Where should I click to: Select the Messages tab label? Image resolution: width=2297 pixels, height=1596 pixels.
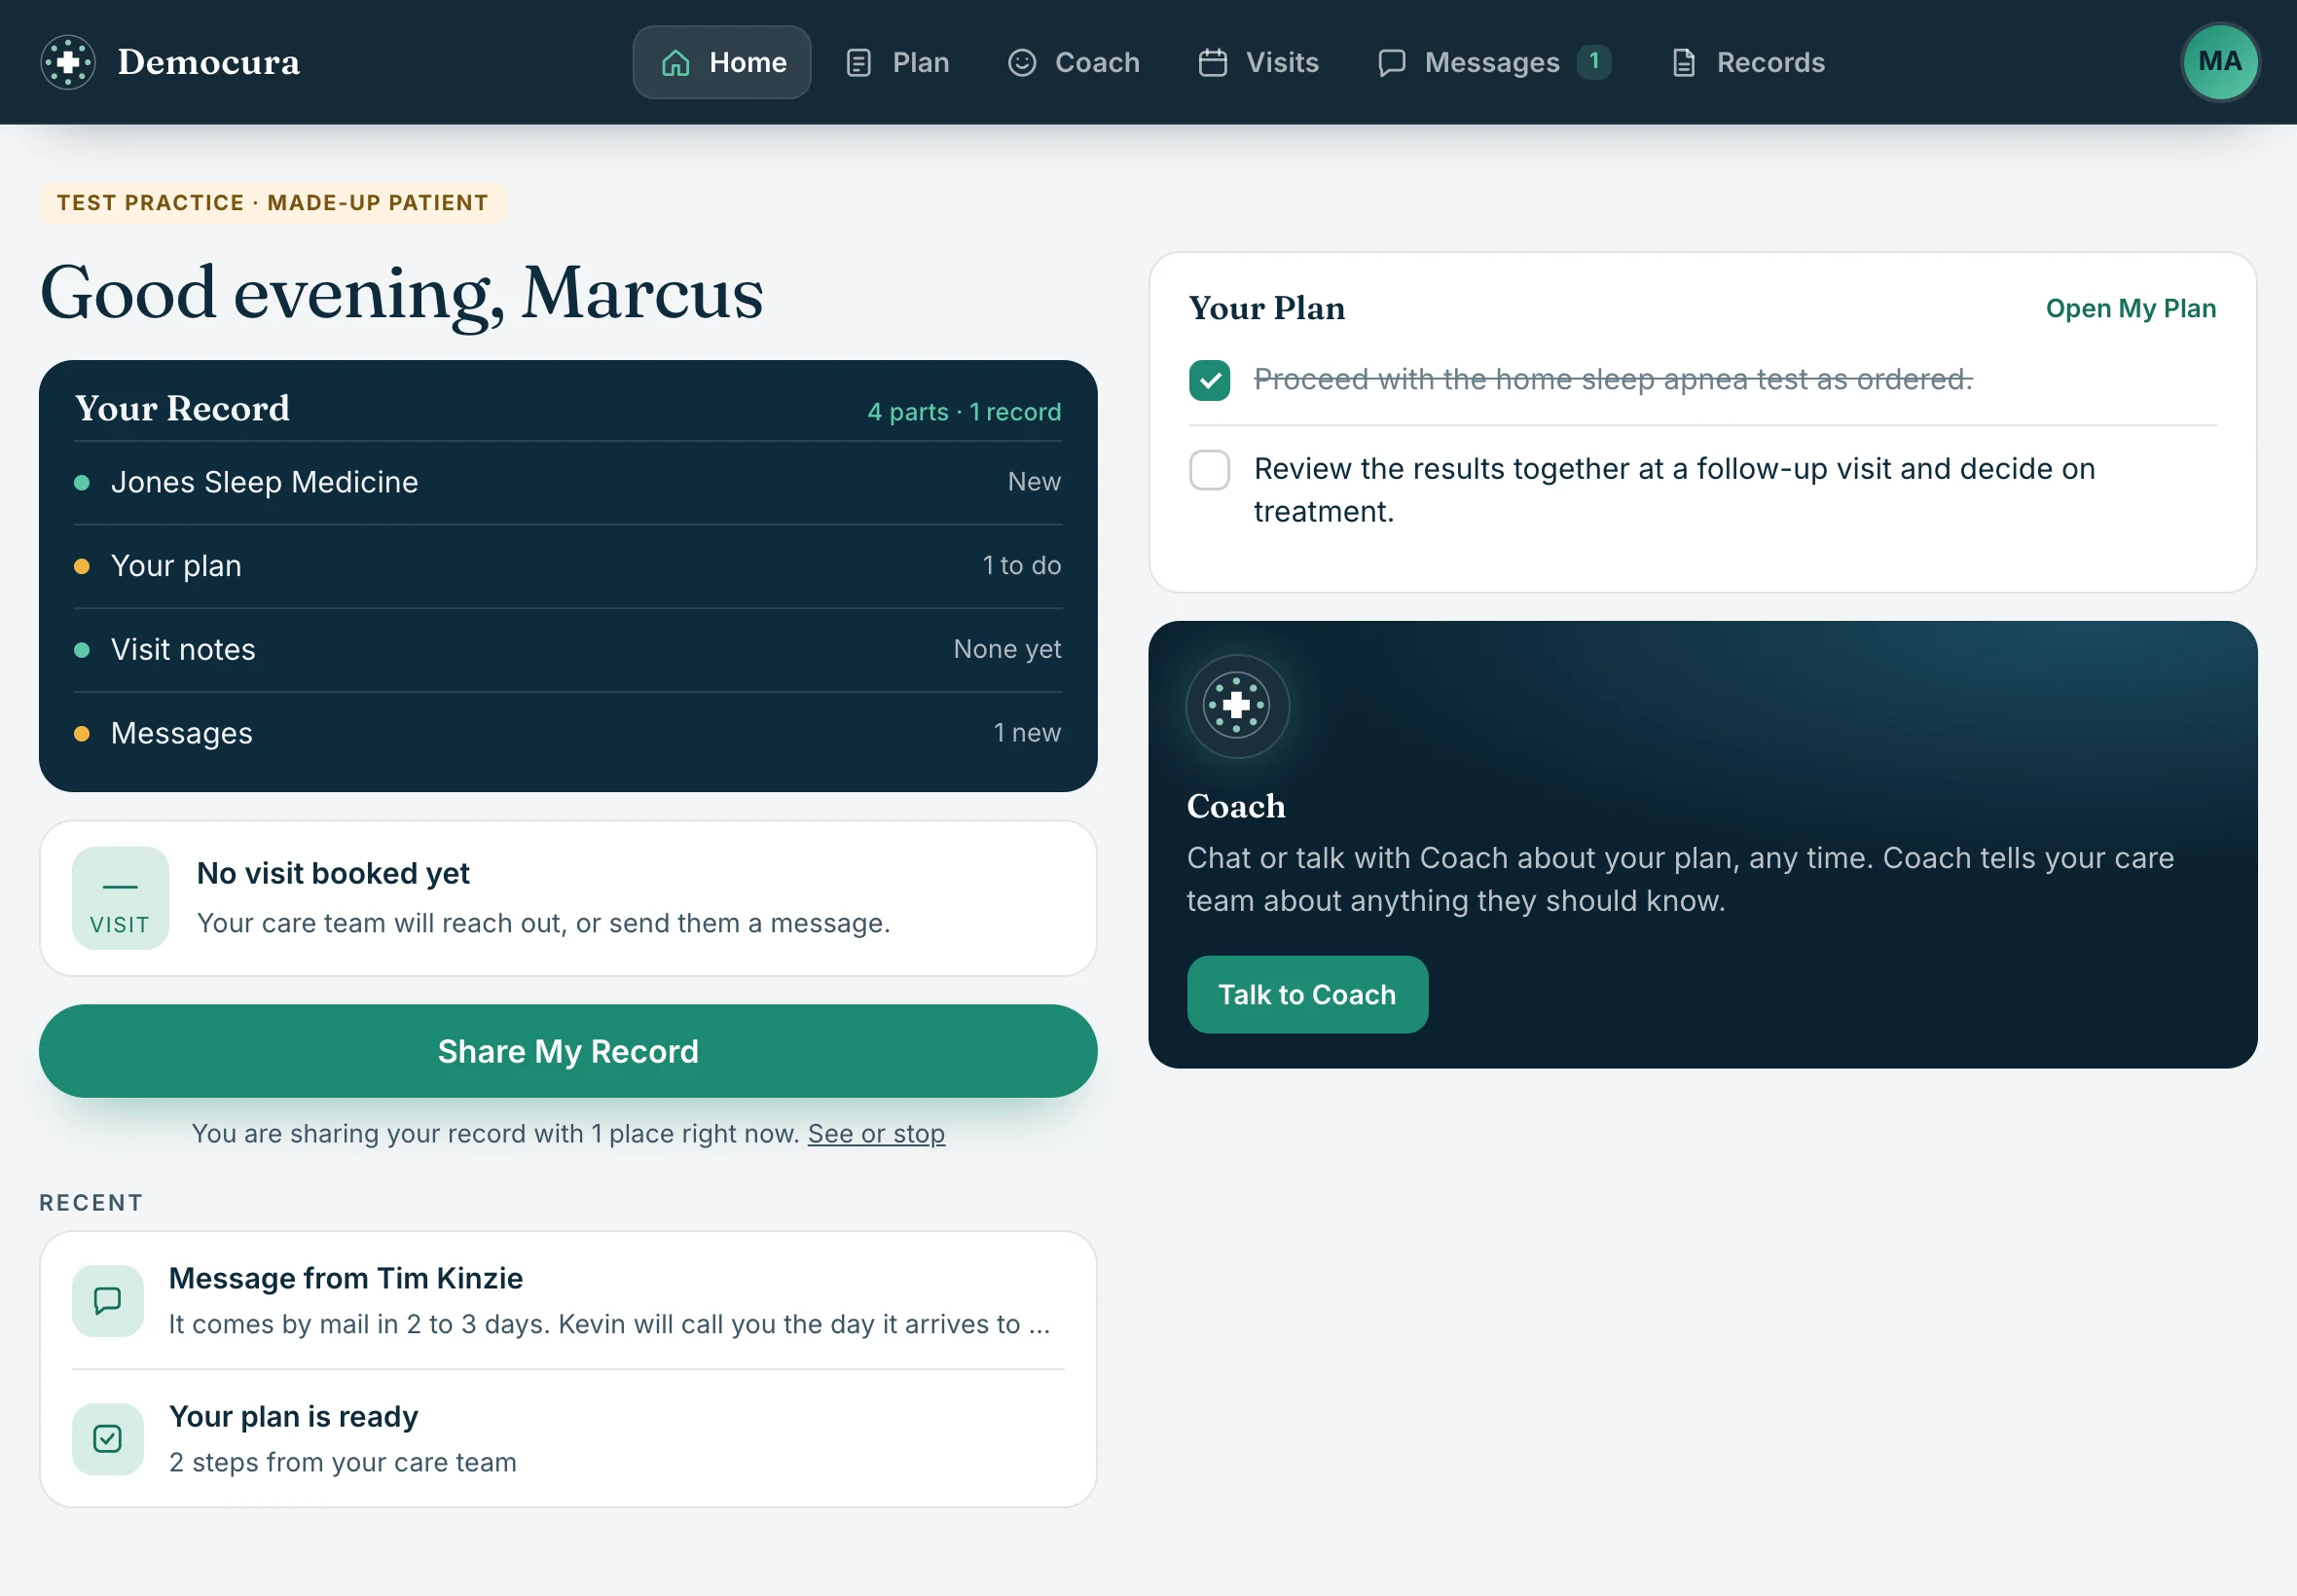tap(1491, 63)
